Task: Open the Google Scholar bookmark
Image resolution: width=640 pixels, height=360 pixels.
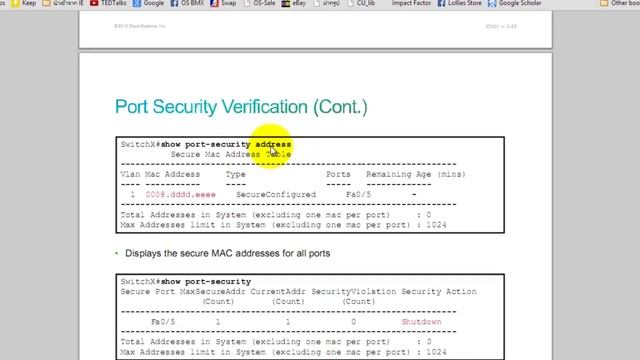Action: coord(515,3)
